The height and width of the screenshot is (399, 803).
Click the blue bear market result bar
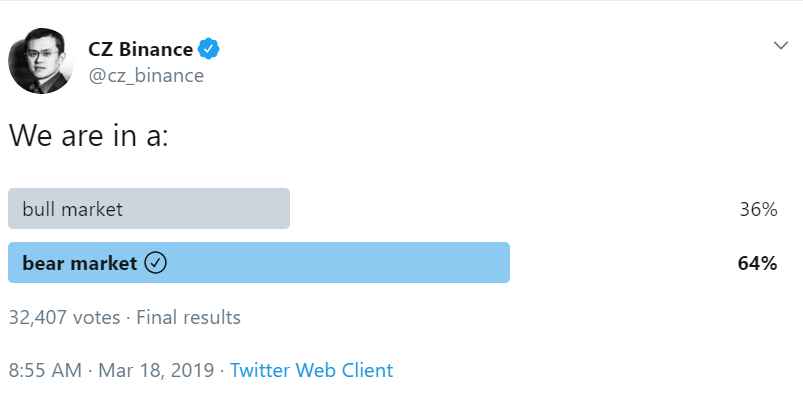click(259, 263)
